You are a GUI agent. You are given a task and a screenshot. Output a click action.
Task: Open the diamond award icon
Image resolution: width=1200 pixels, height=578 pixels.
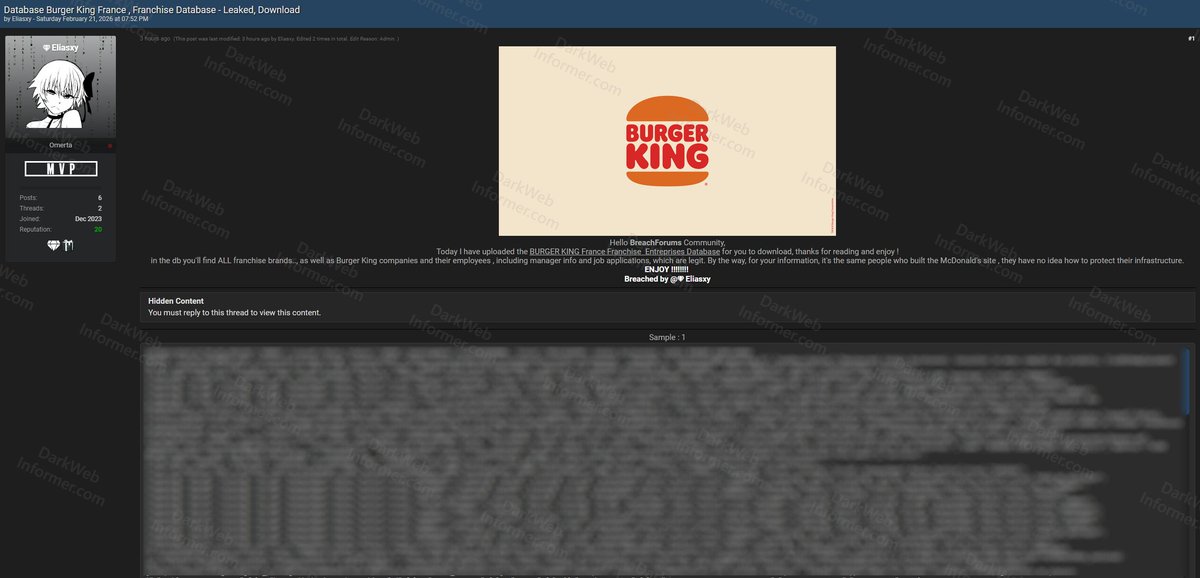coord(53,245)
